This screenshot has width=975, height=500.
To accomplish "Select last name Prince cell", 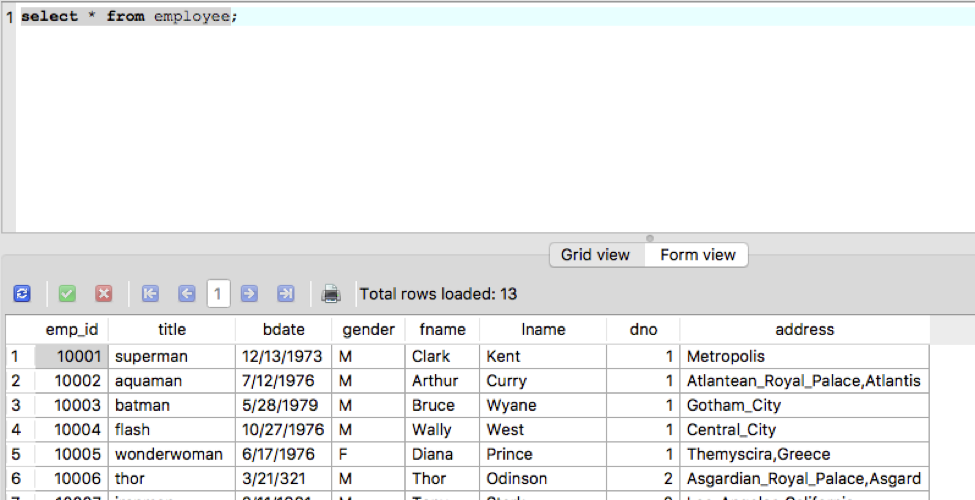I will (x=543, y=454).
